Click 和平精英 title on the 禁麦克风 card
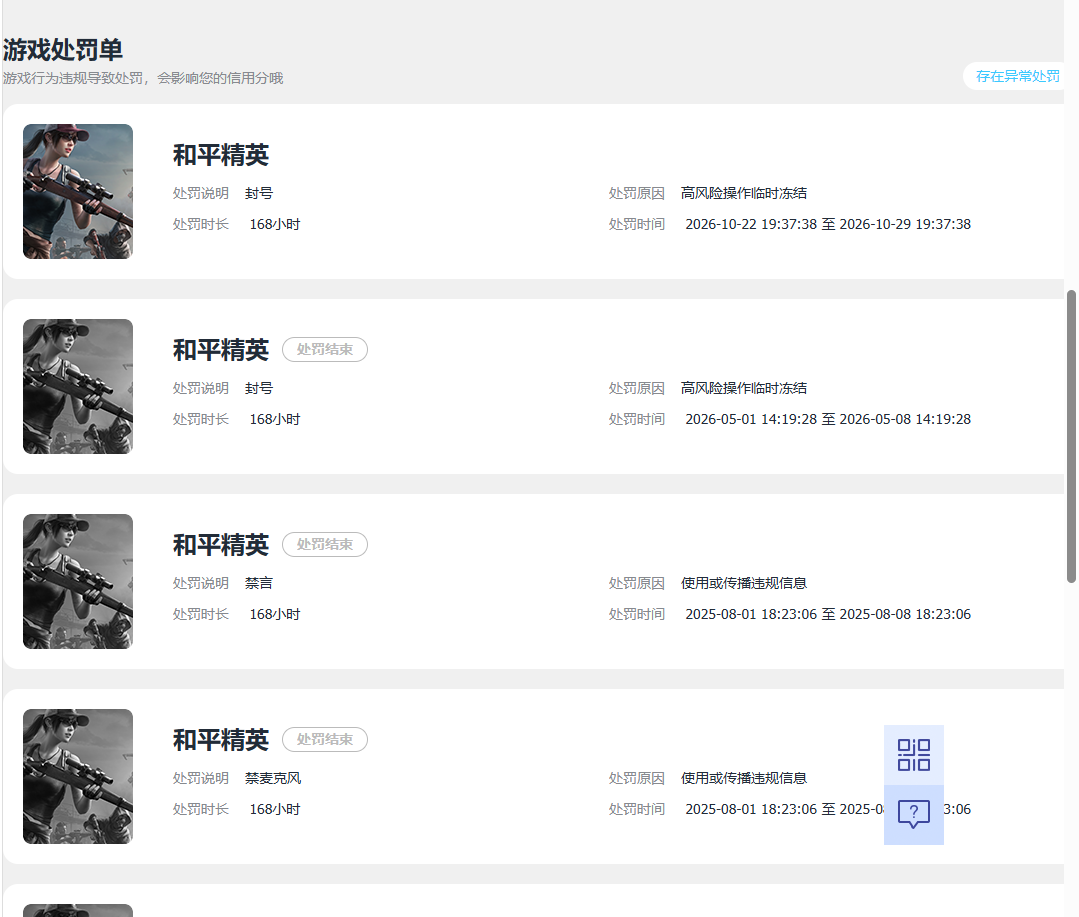Image resolution: width=1079 pixels, height=917 pixels. click(x=221, y=740)
